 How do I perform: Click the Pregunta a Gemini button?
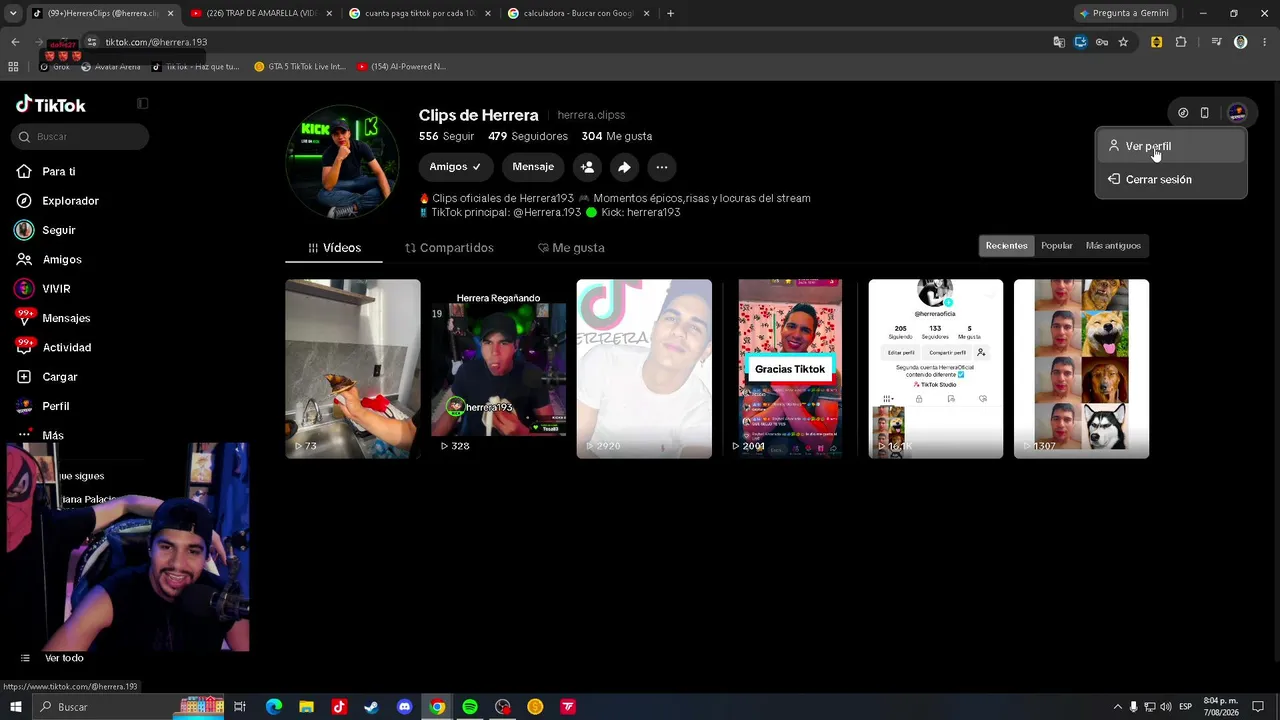point(1124,13)
